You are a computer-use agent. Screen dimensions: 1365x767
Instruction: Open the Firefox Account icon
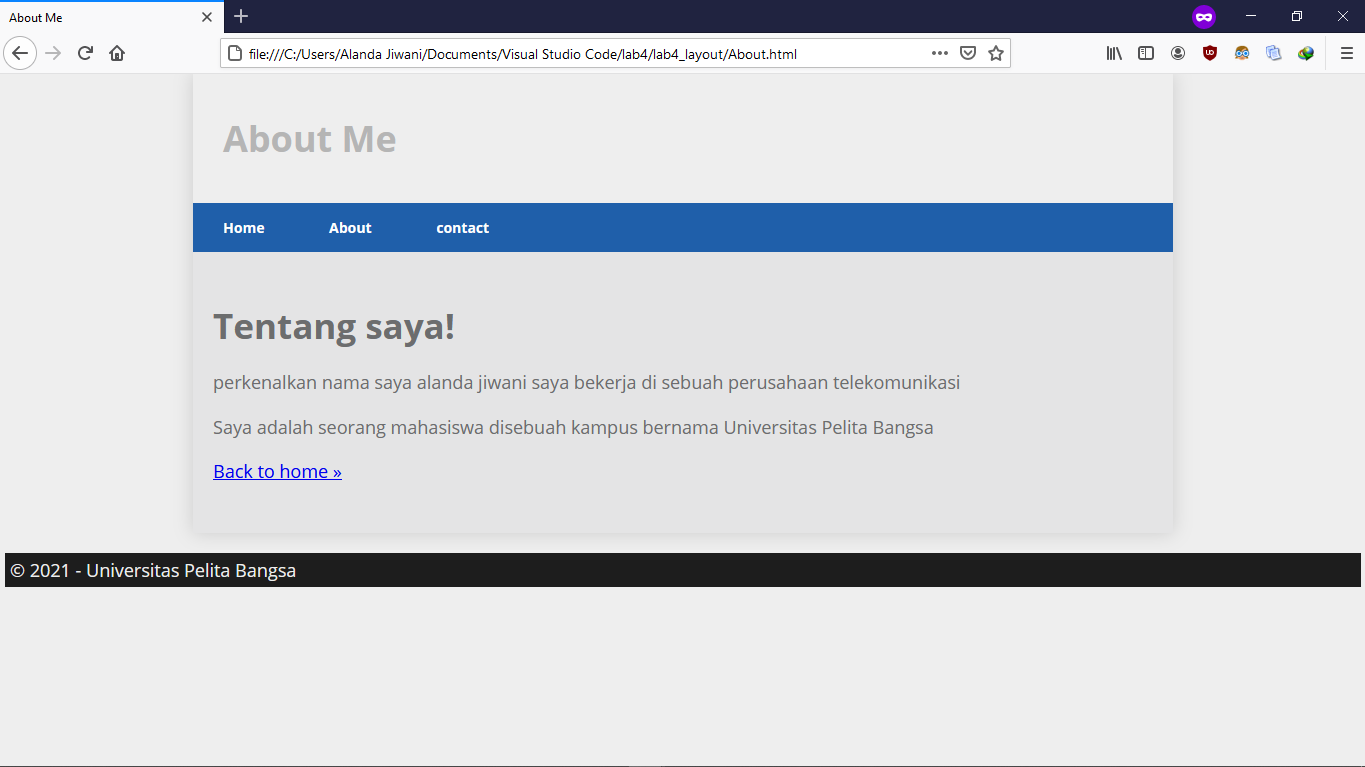pyautogui.click(x=1178, y=53)
